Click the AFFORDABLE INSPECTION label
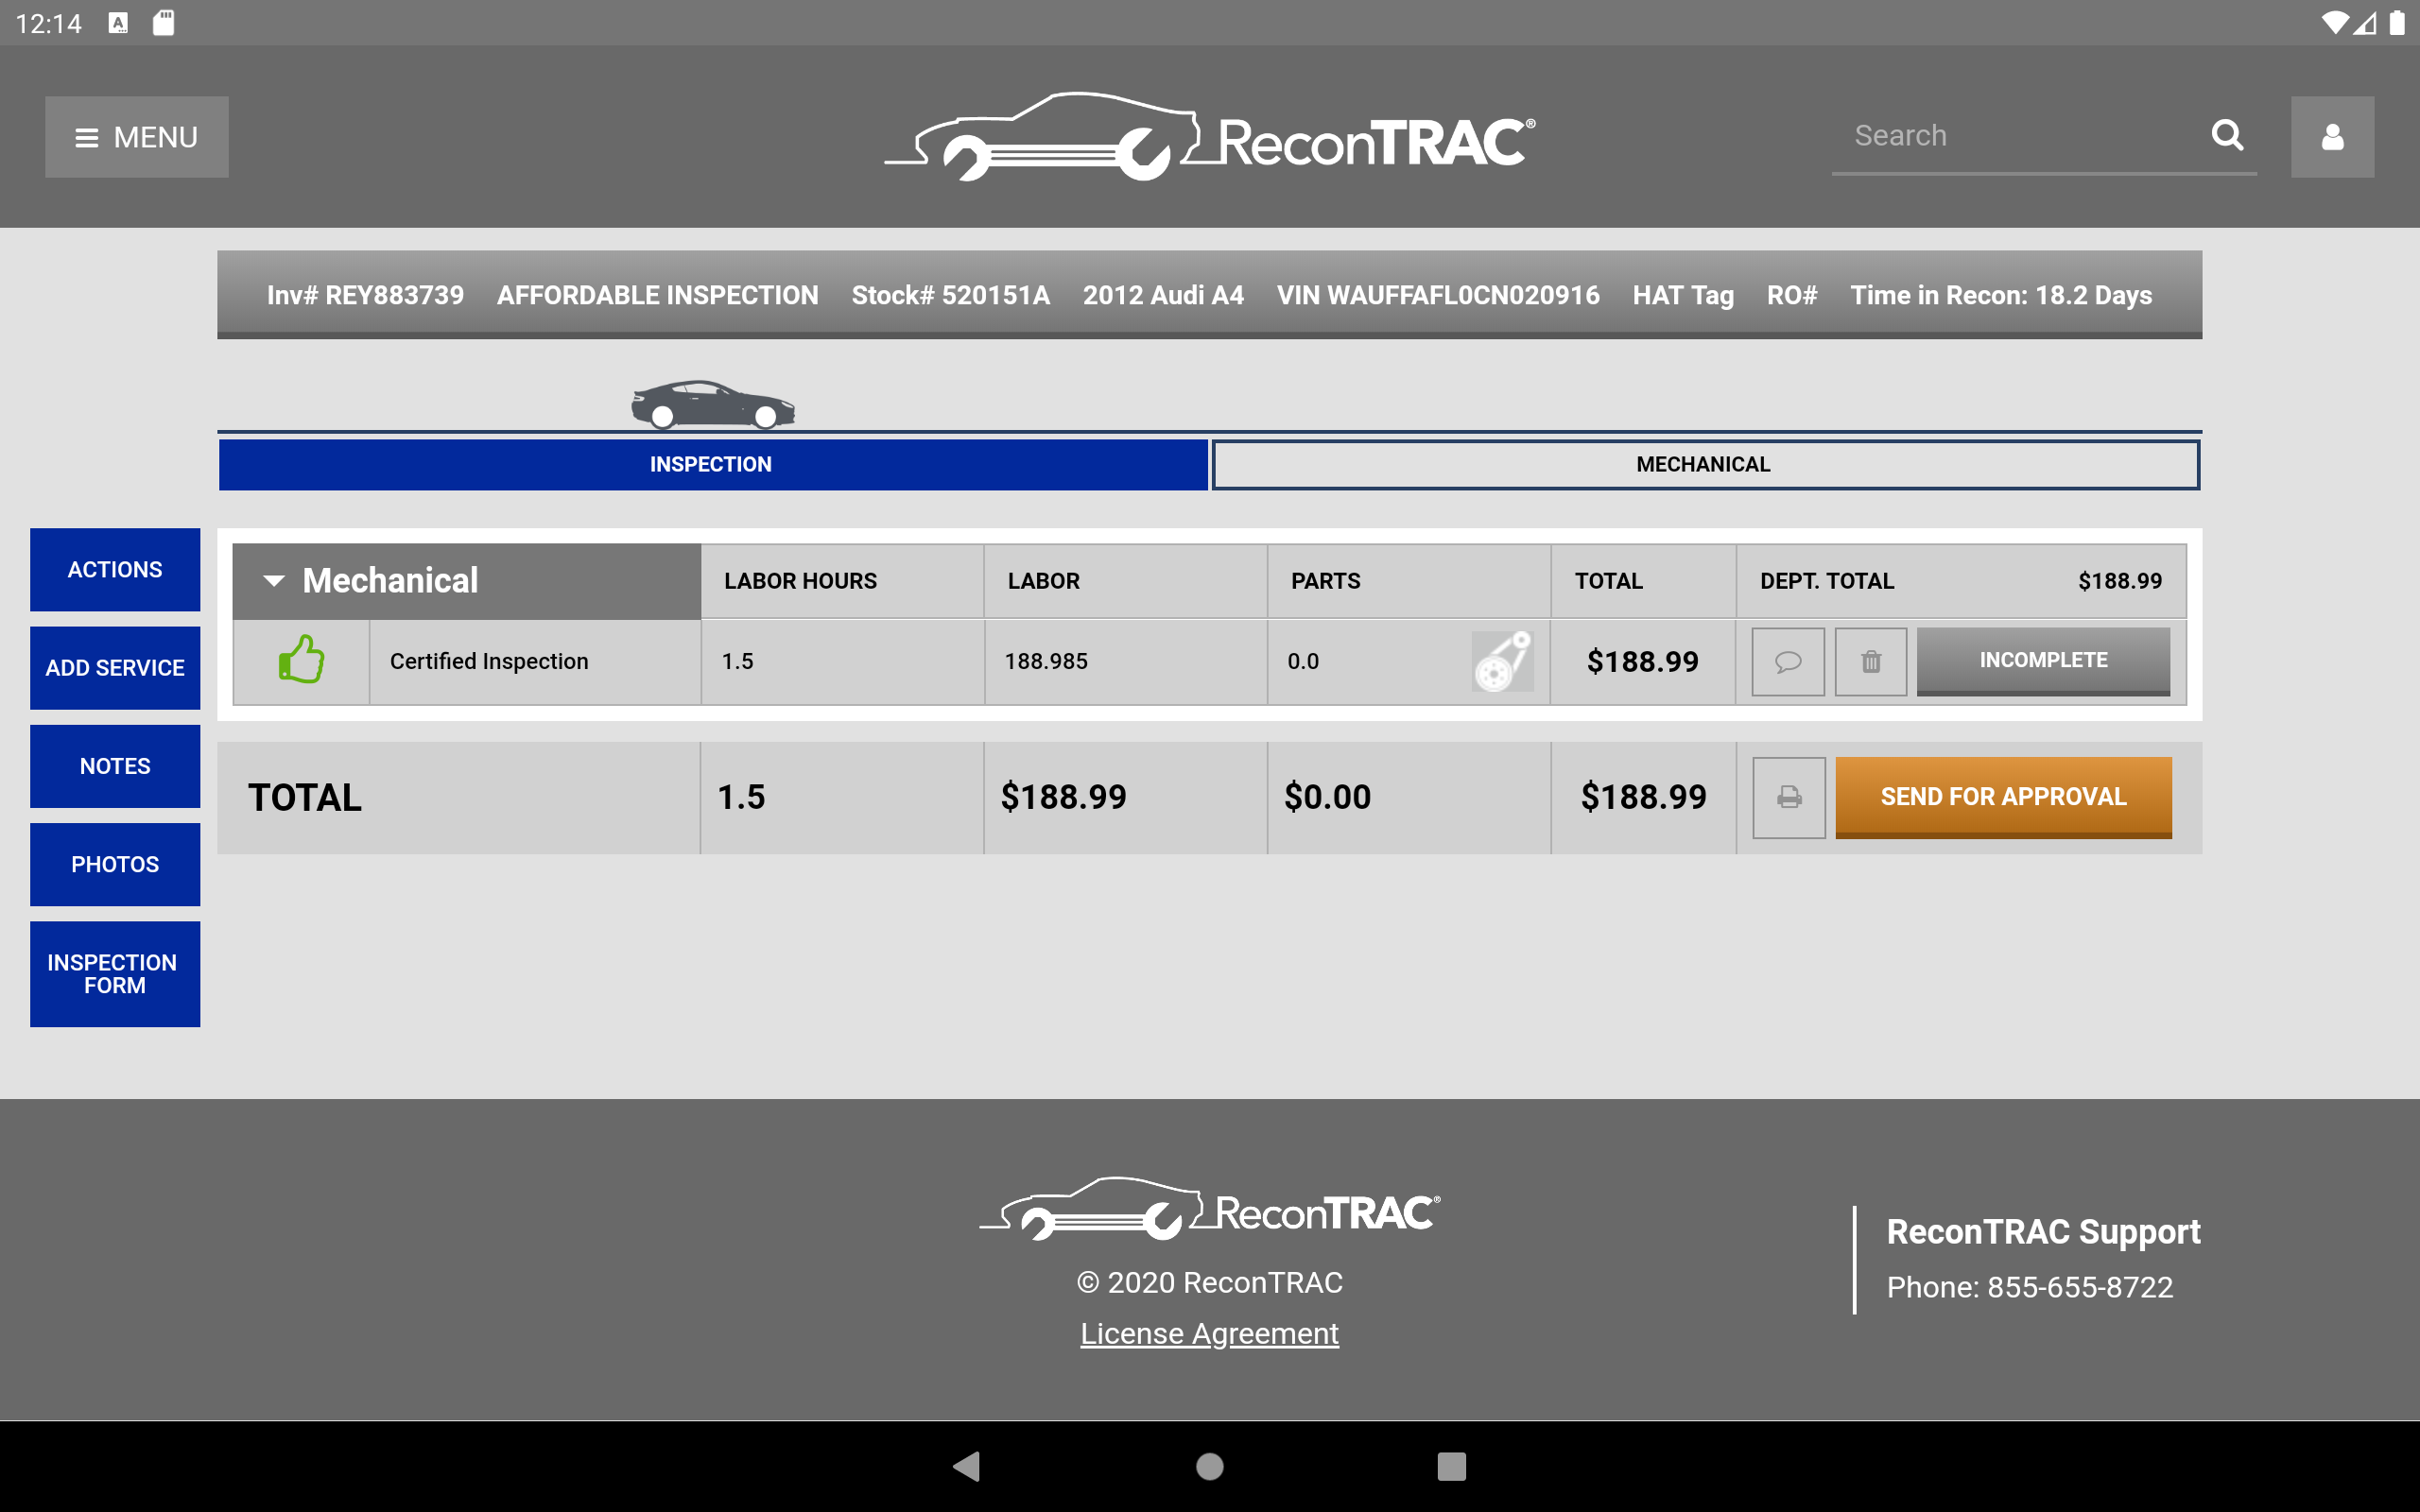This screenshot has width=2420, height=1512. tap(657, 295)
